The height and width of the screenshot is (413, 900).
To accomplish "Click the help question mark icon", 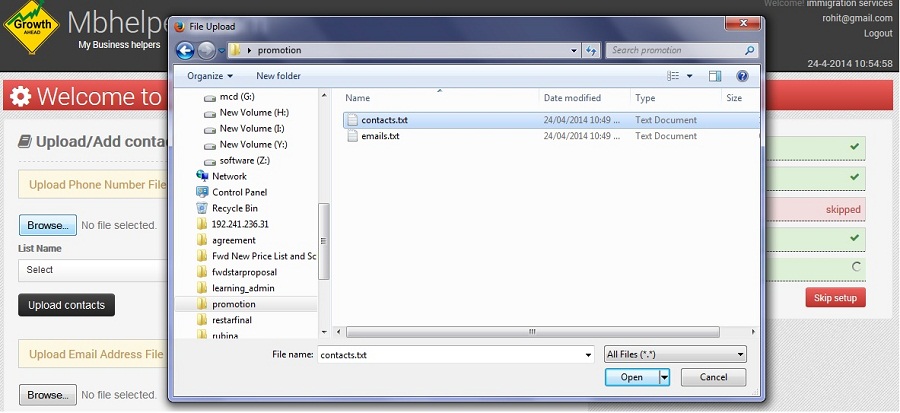I will coord(742,76).
